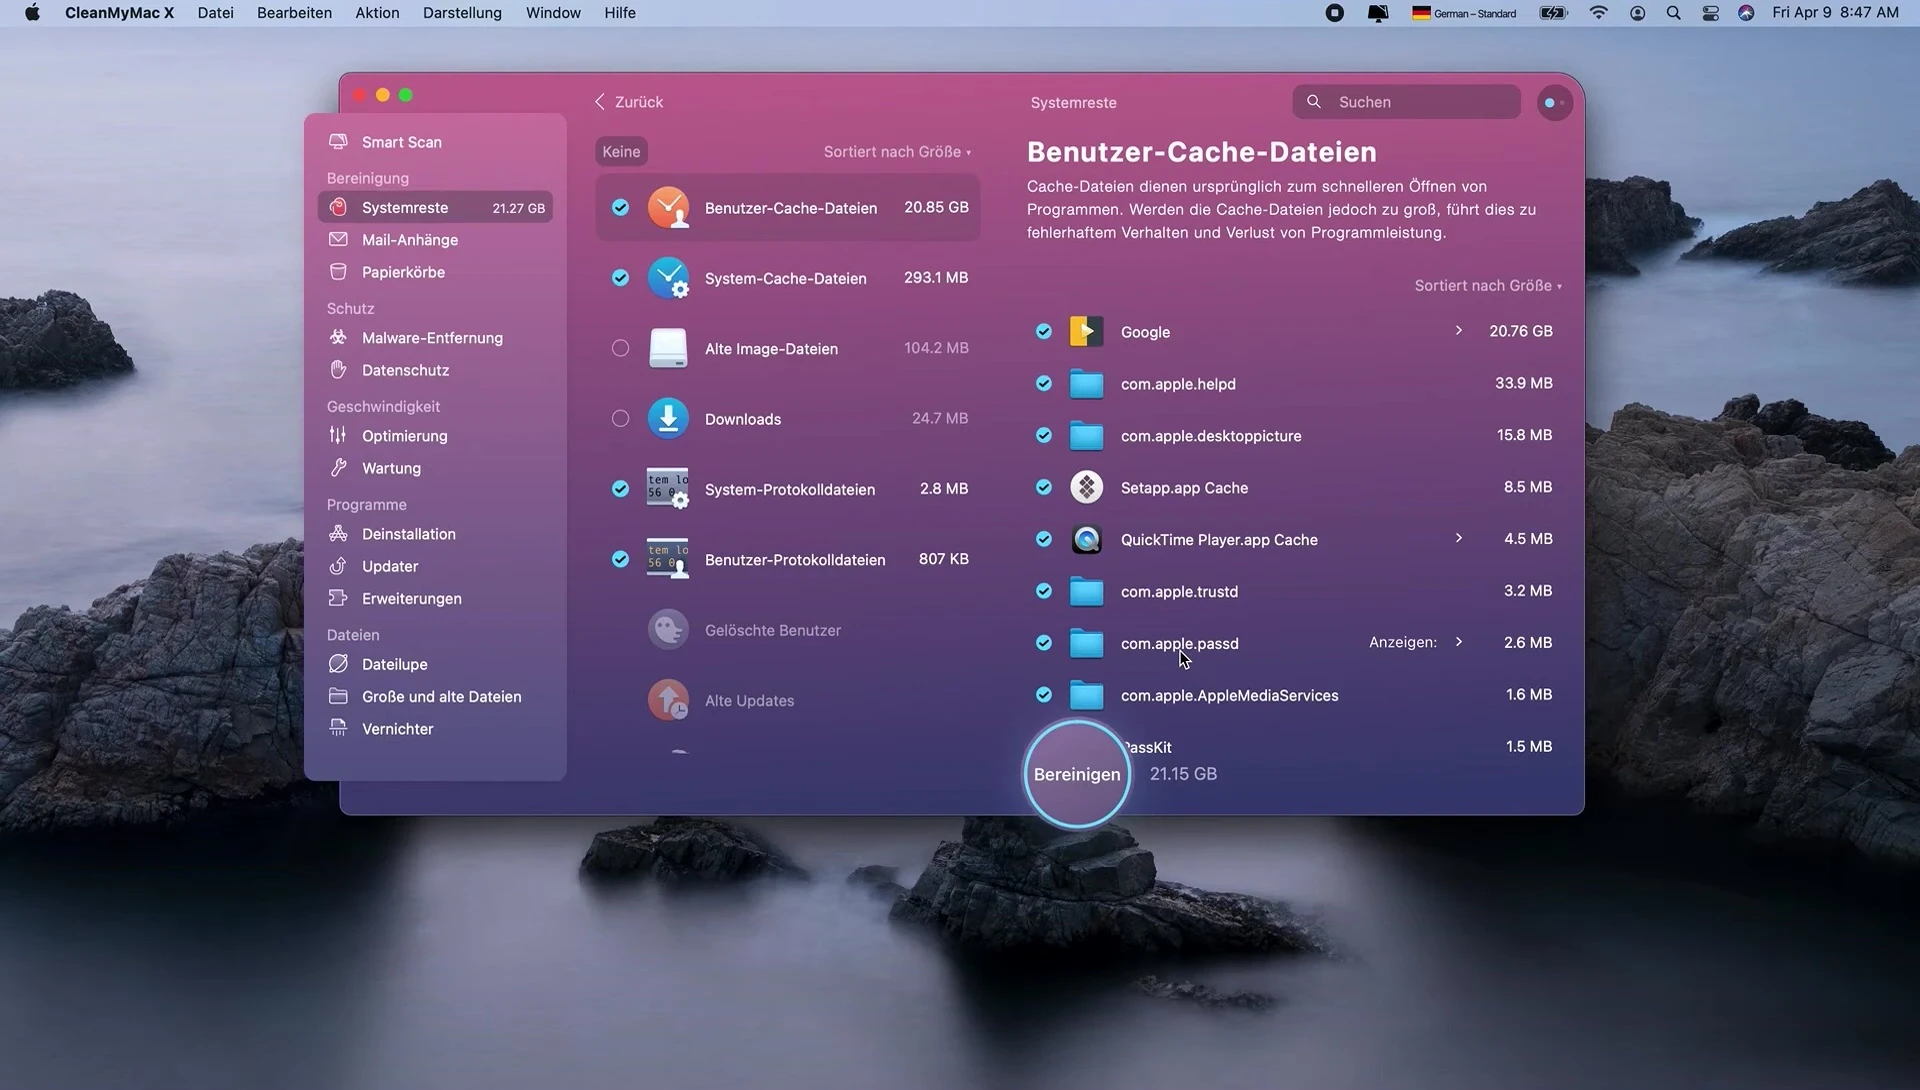Open Dateilupe icon in sidebar

pos(339,664)
